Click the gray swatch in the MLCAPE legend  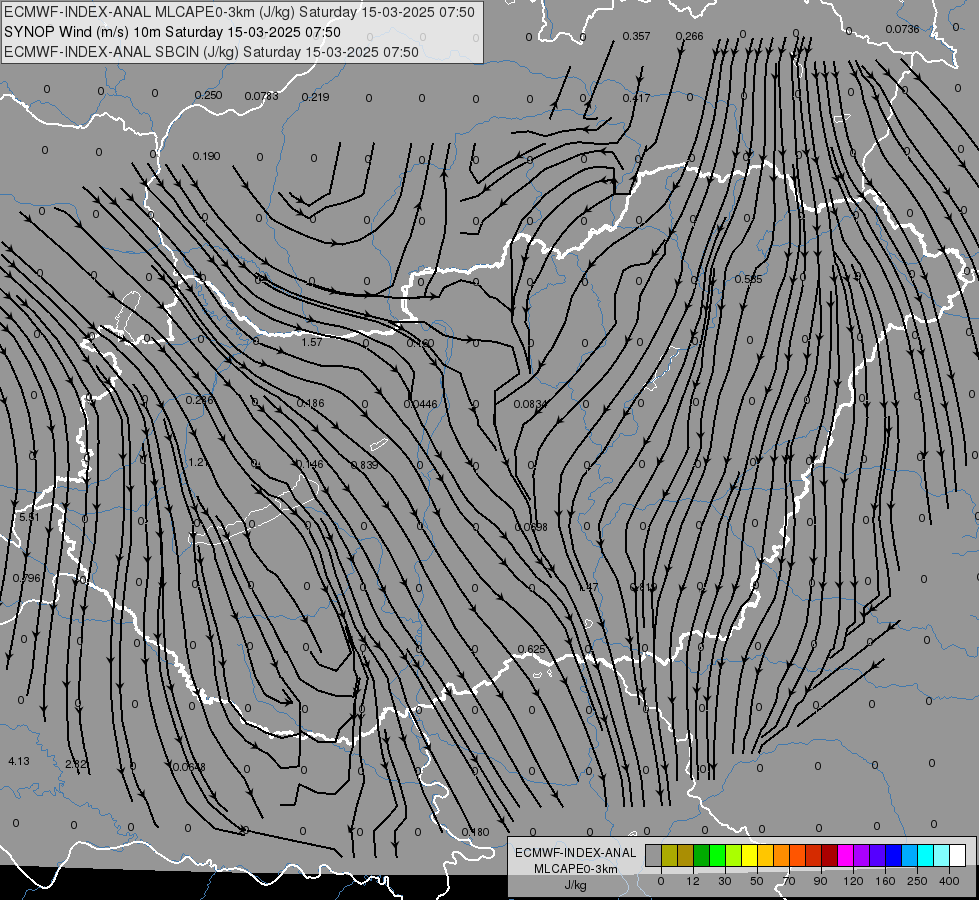tap(654, 856)
